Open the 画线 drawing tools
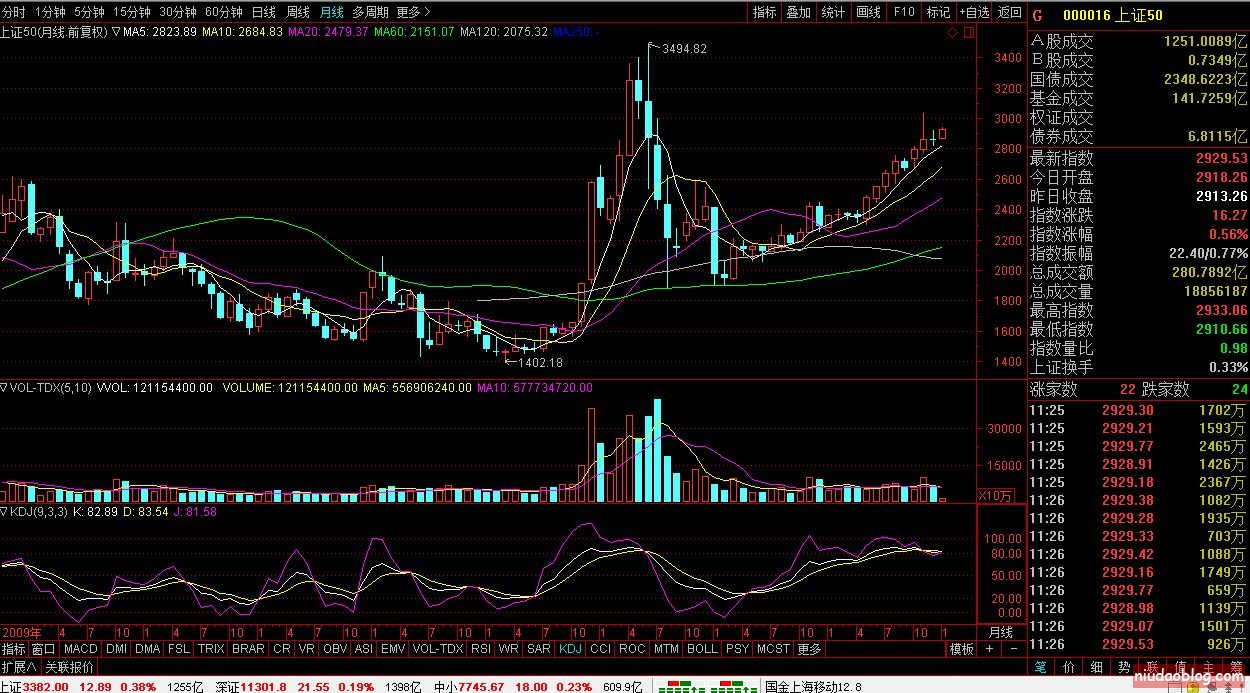 [x=868, y=12]
